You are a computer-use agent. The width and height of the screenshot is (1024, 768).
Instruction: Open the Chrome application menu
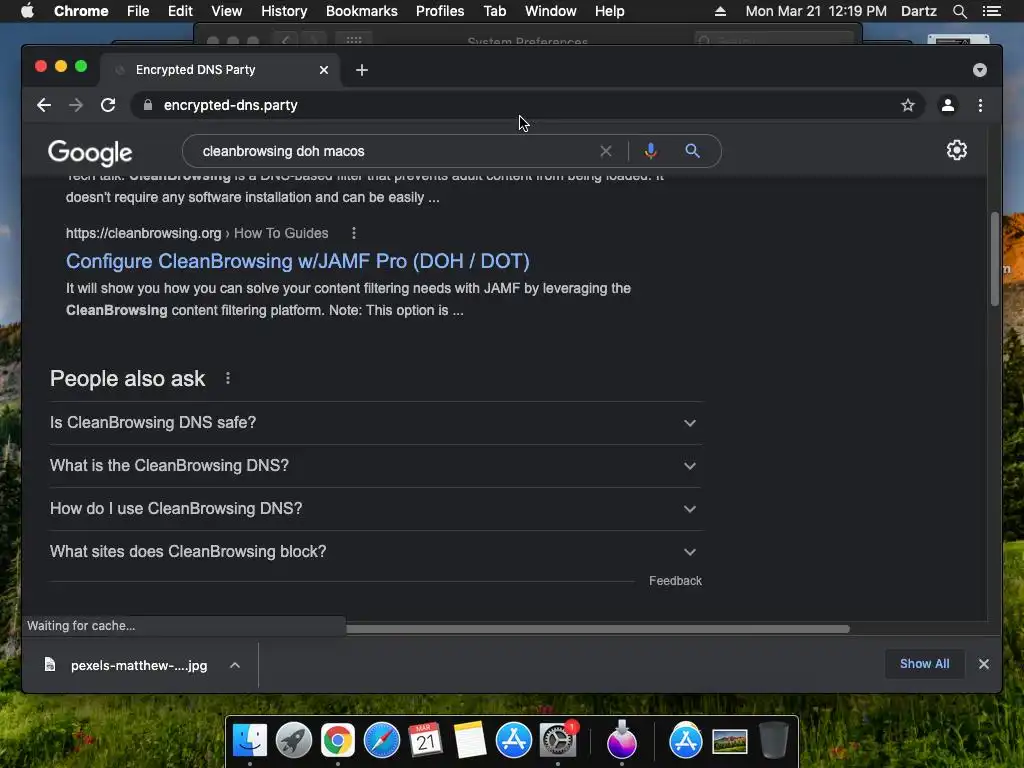pyautogui.click(x=81, y=11)
